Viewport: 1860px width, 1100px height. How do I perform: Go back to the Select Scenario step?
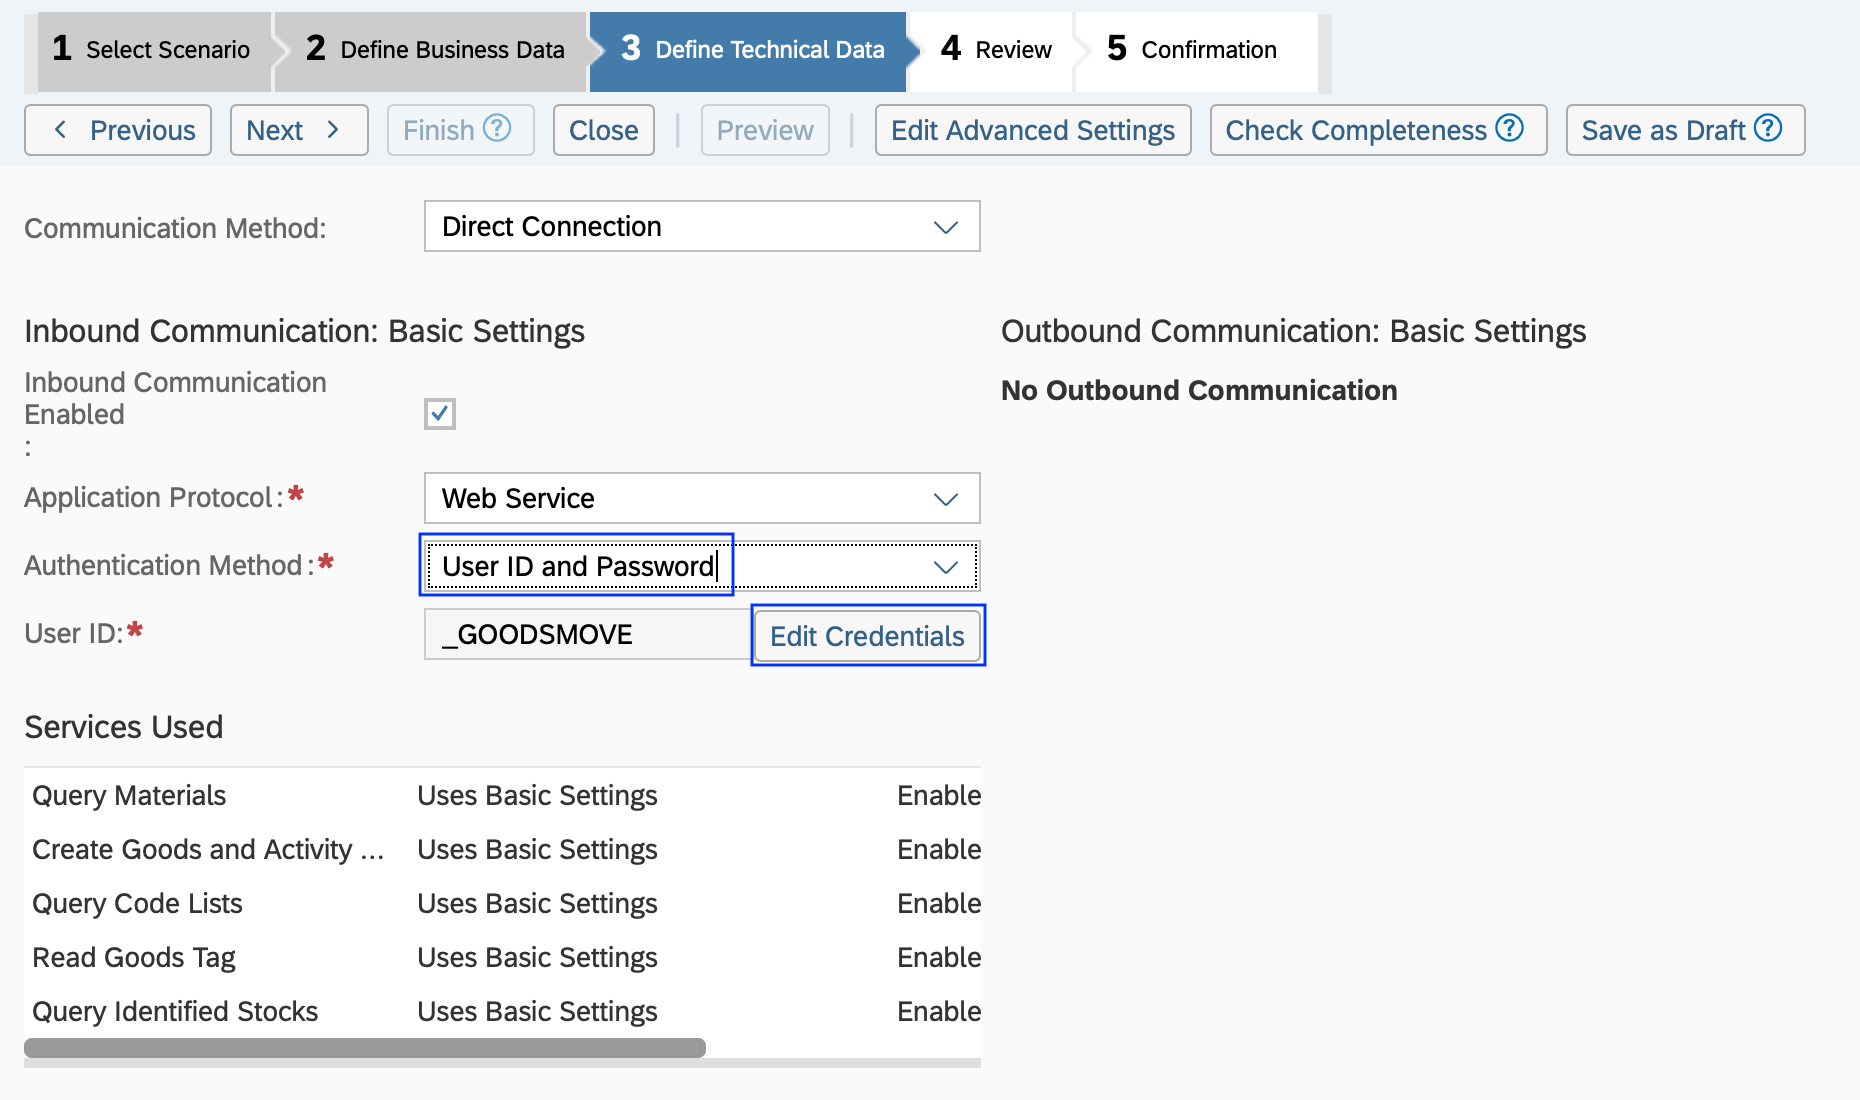(152, 48)
